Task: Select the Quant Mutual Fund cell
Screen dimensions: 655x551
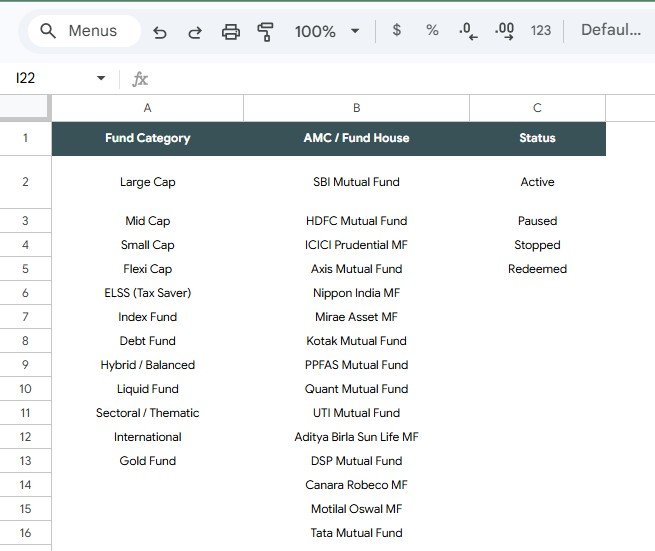Action: pyautogui.click(x=356, y=389)
